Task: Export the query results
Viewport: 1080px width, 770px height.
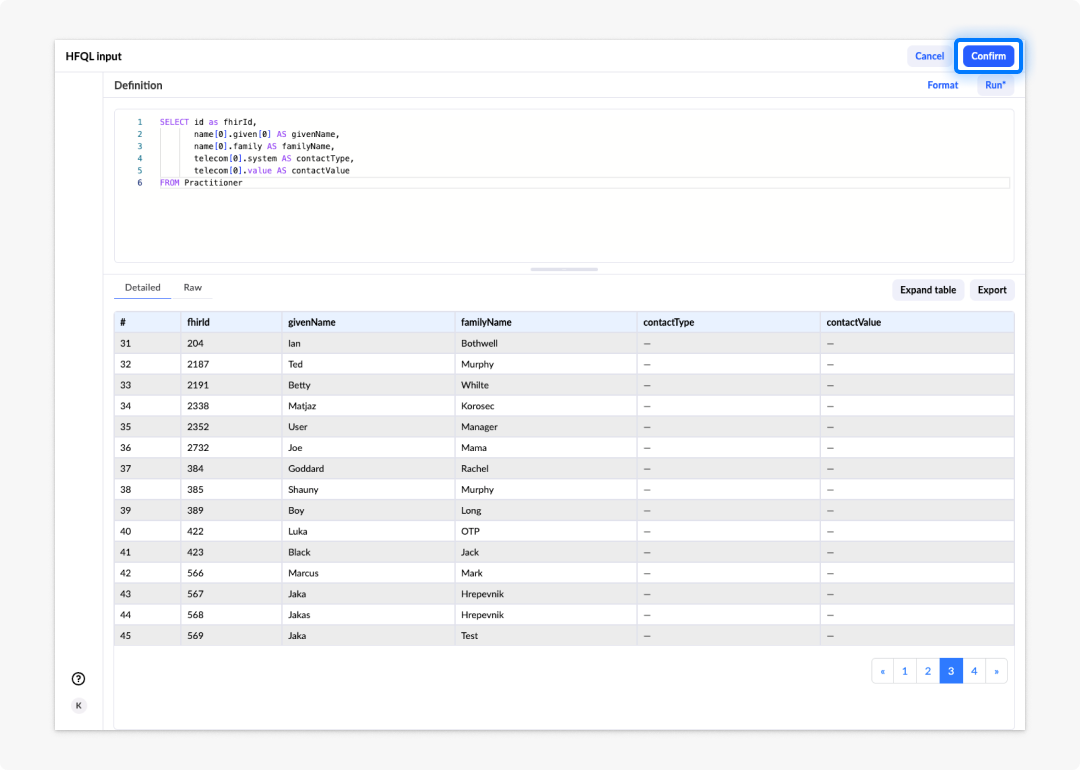Action: click(992, 290)
